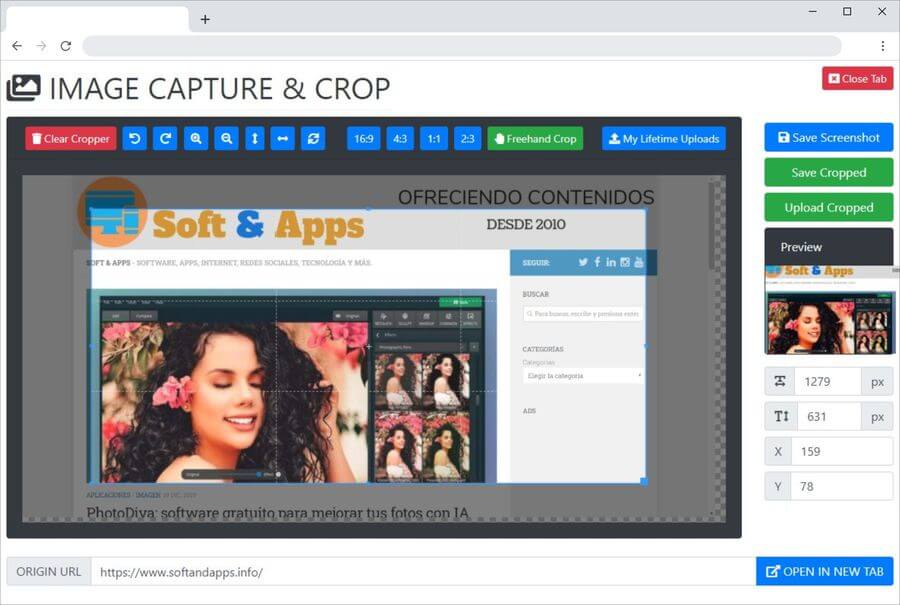Click Save Screenshot

point(828,138)
